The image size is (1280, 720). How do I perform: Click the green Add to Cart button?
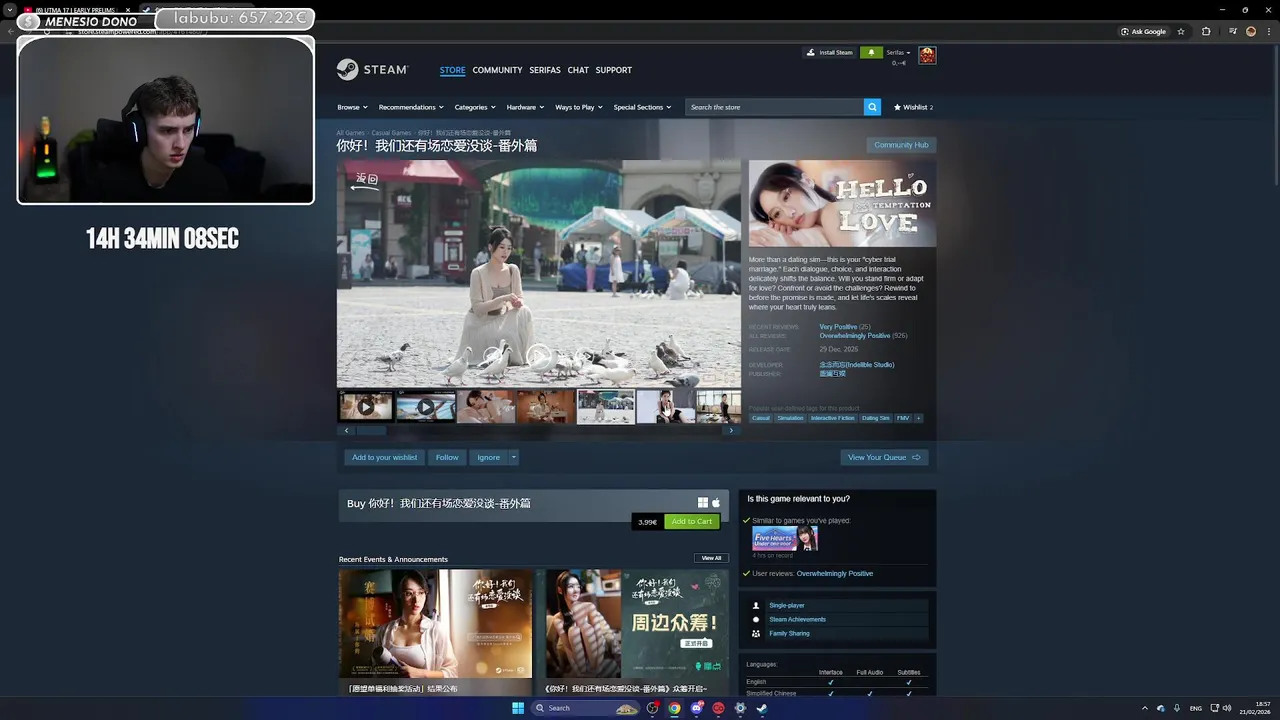click(x=691, y=521)
